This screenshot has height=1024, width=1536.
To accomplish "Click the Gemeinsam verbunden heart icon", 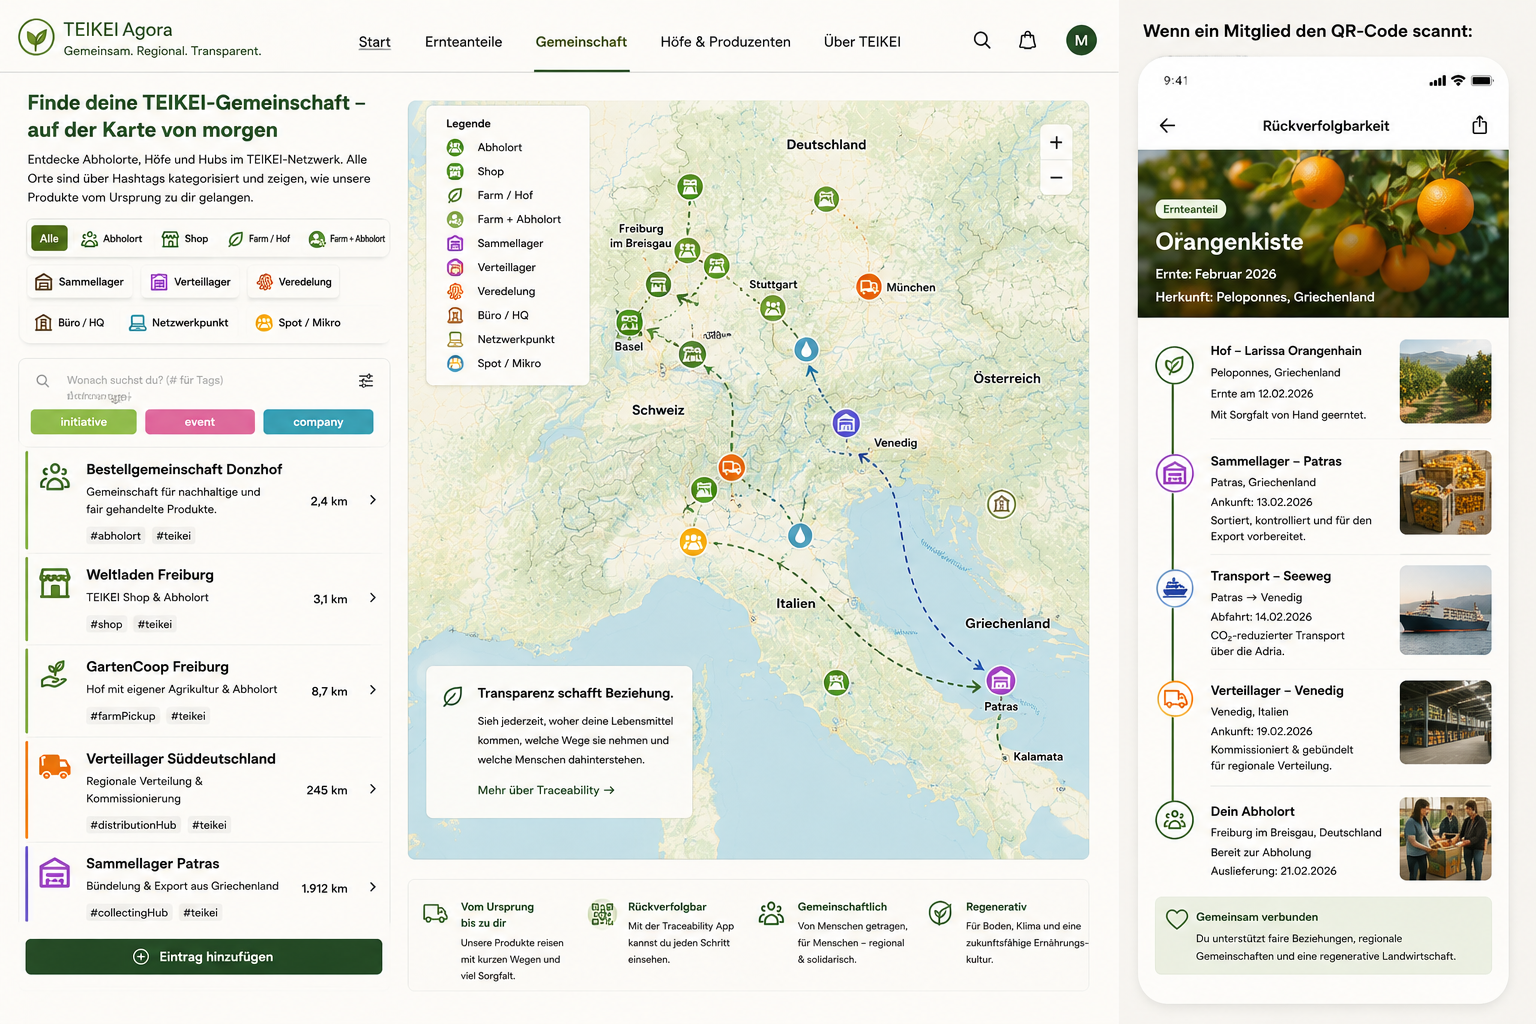I will (1177, 918).
